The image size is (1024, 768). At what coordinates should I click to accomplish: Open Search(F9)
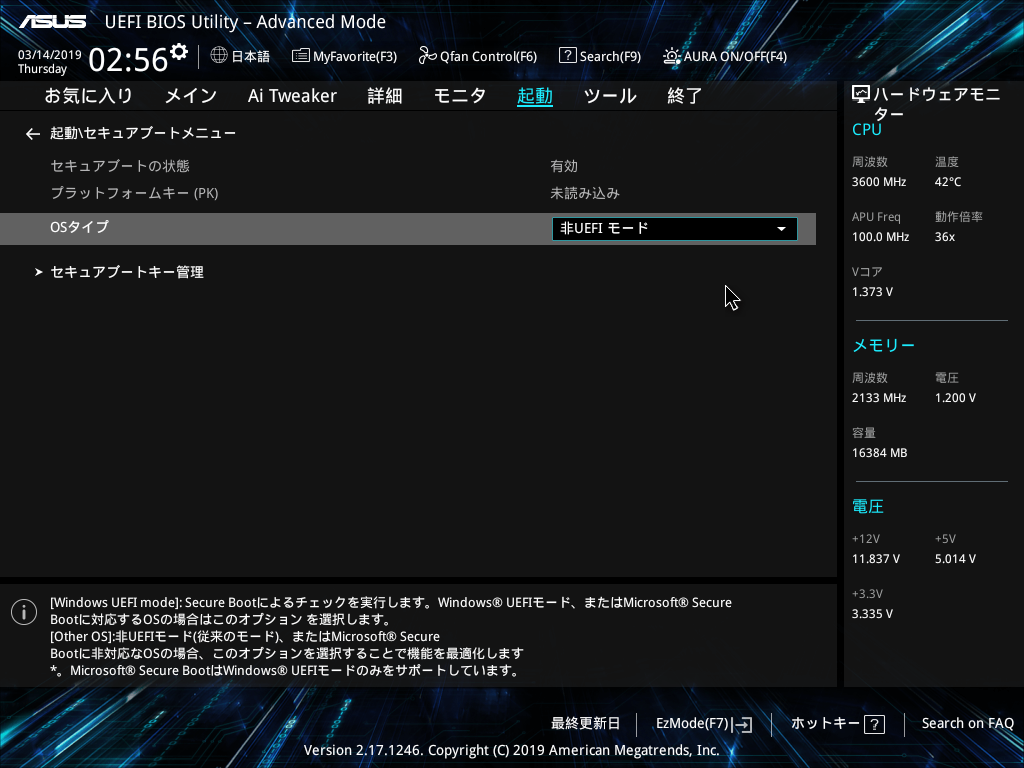(x=600, y=56)
